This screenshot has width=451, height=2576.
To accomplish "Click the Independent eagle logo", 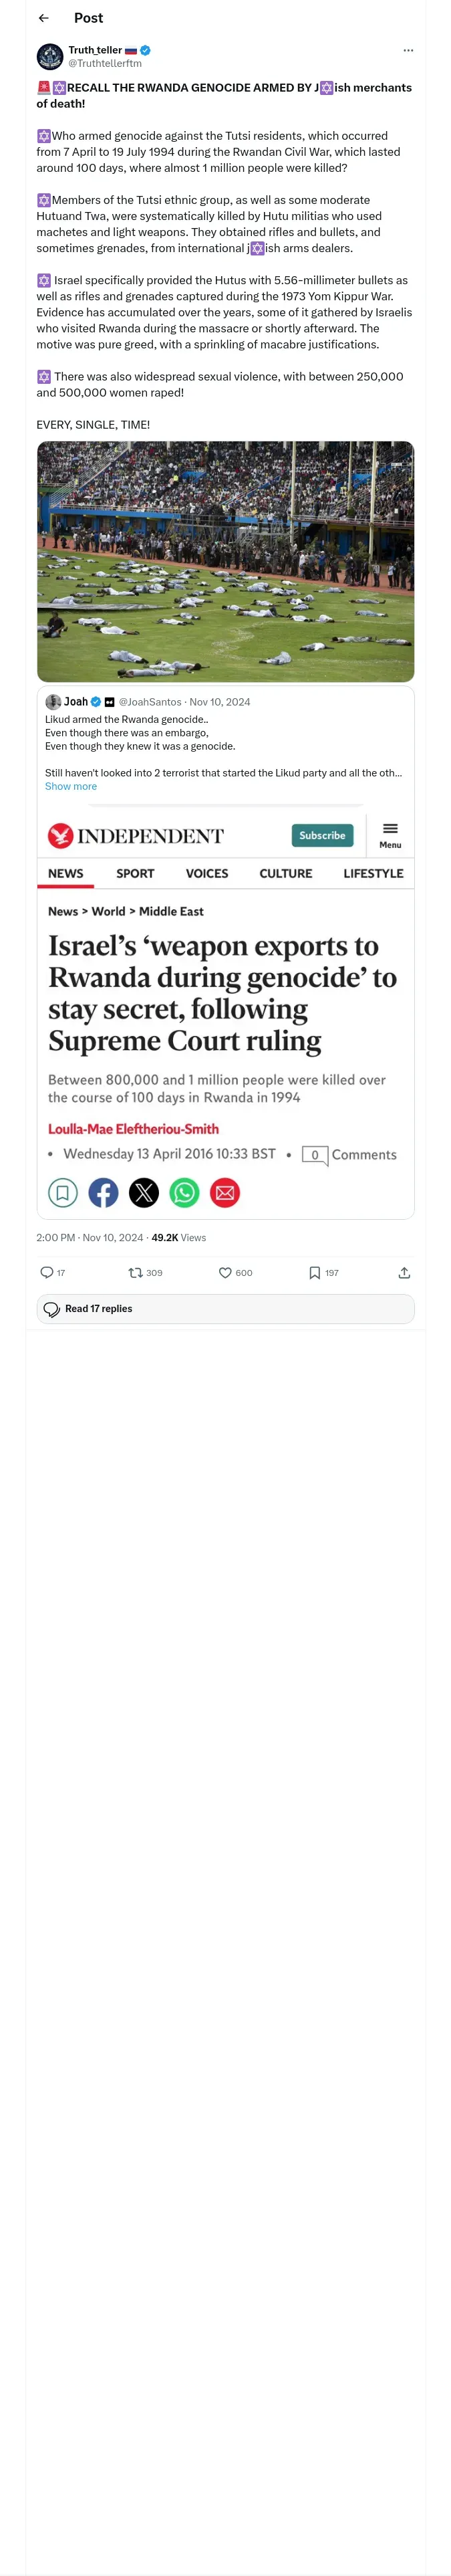I will (x=60, y=835).
